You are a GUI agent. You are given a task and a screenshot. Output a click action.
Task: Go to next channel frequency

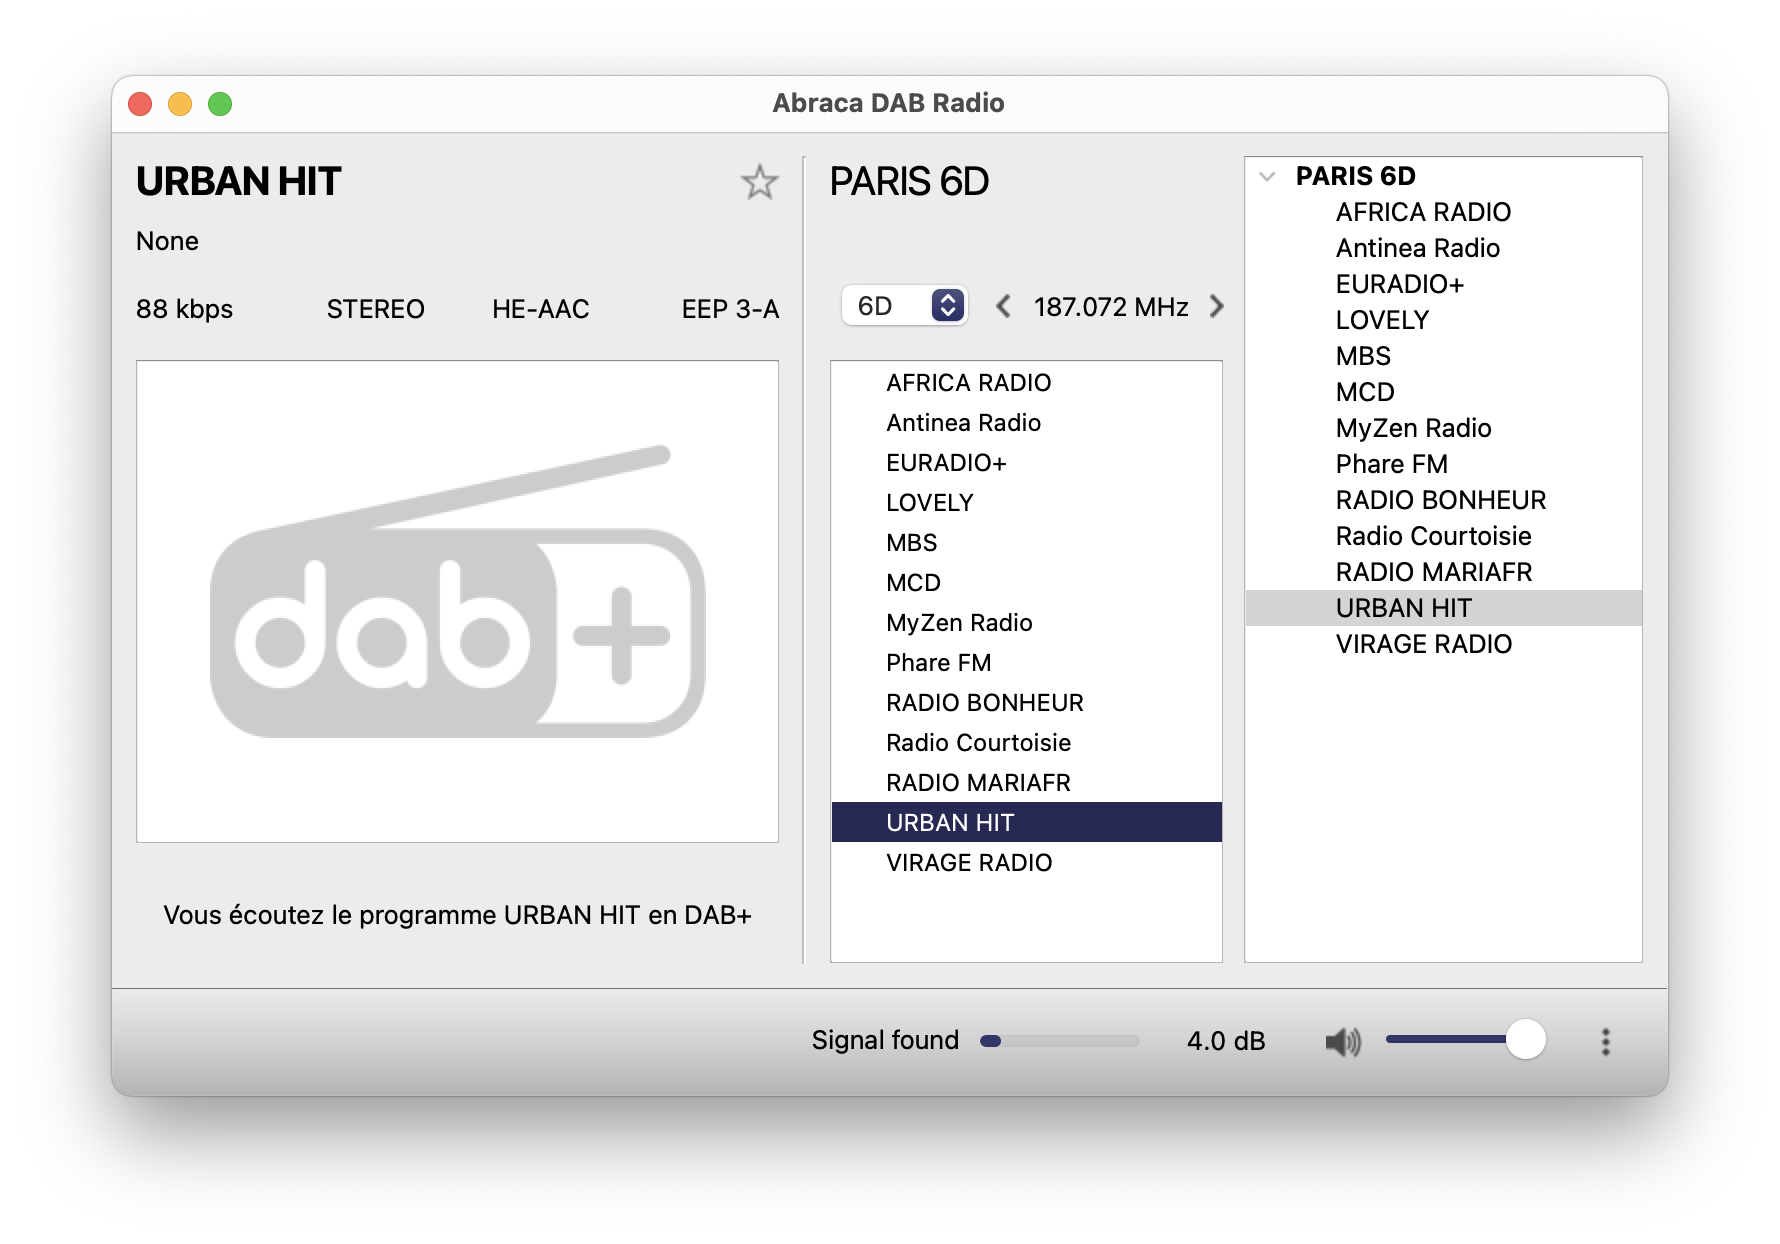1216,306
